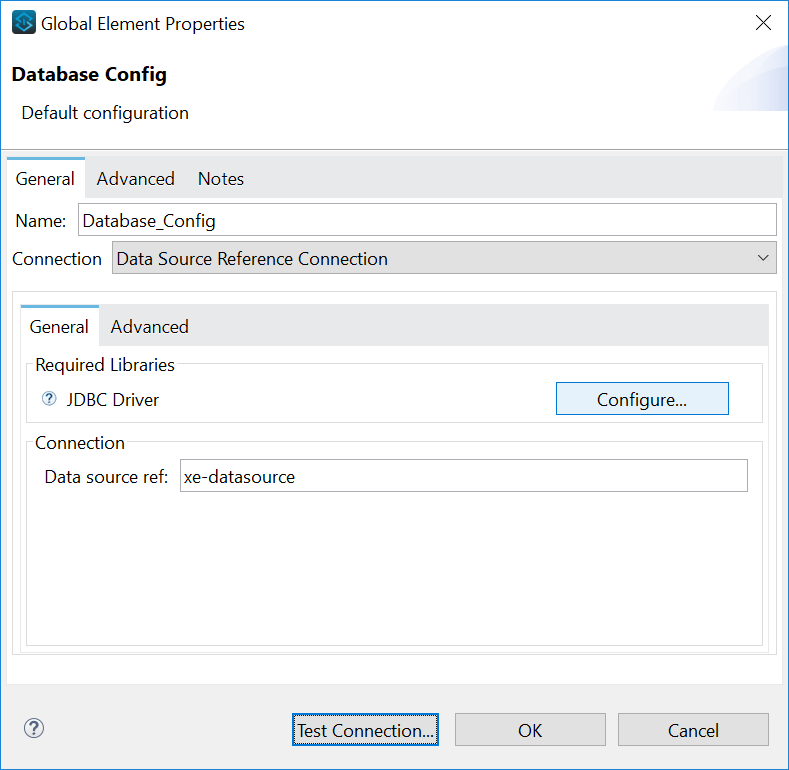
Task: Focus the Name field containing Database_Config
Action: click(427, 220)
